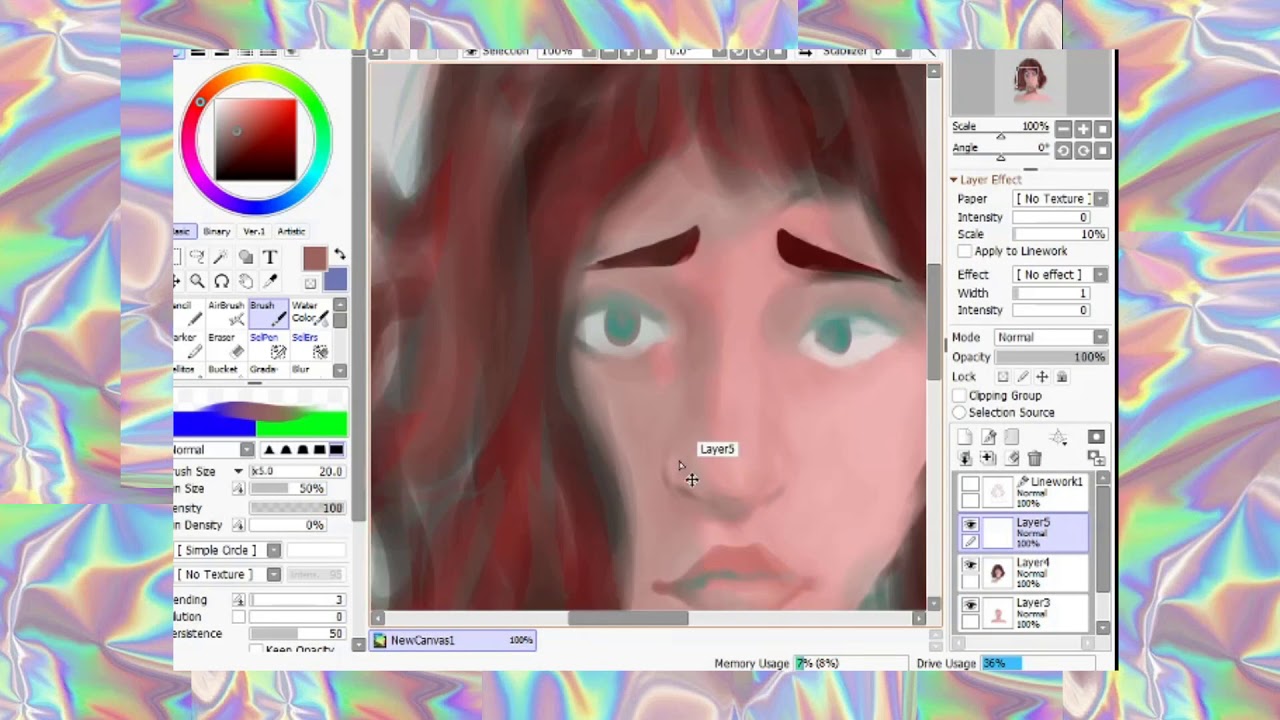Viewport: 1280px width, 720px height.
Task: Open the brush No Texture dropdown
Action: pyautogui.click(x=228, y=574)
